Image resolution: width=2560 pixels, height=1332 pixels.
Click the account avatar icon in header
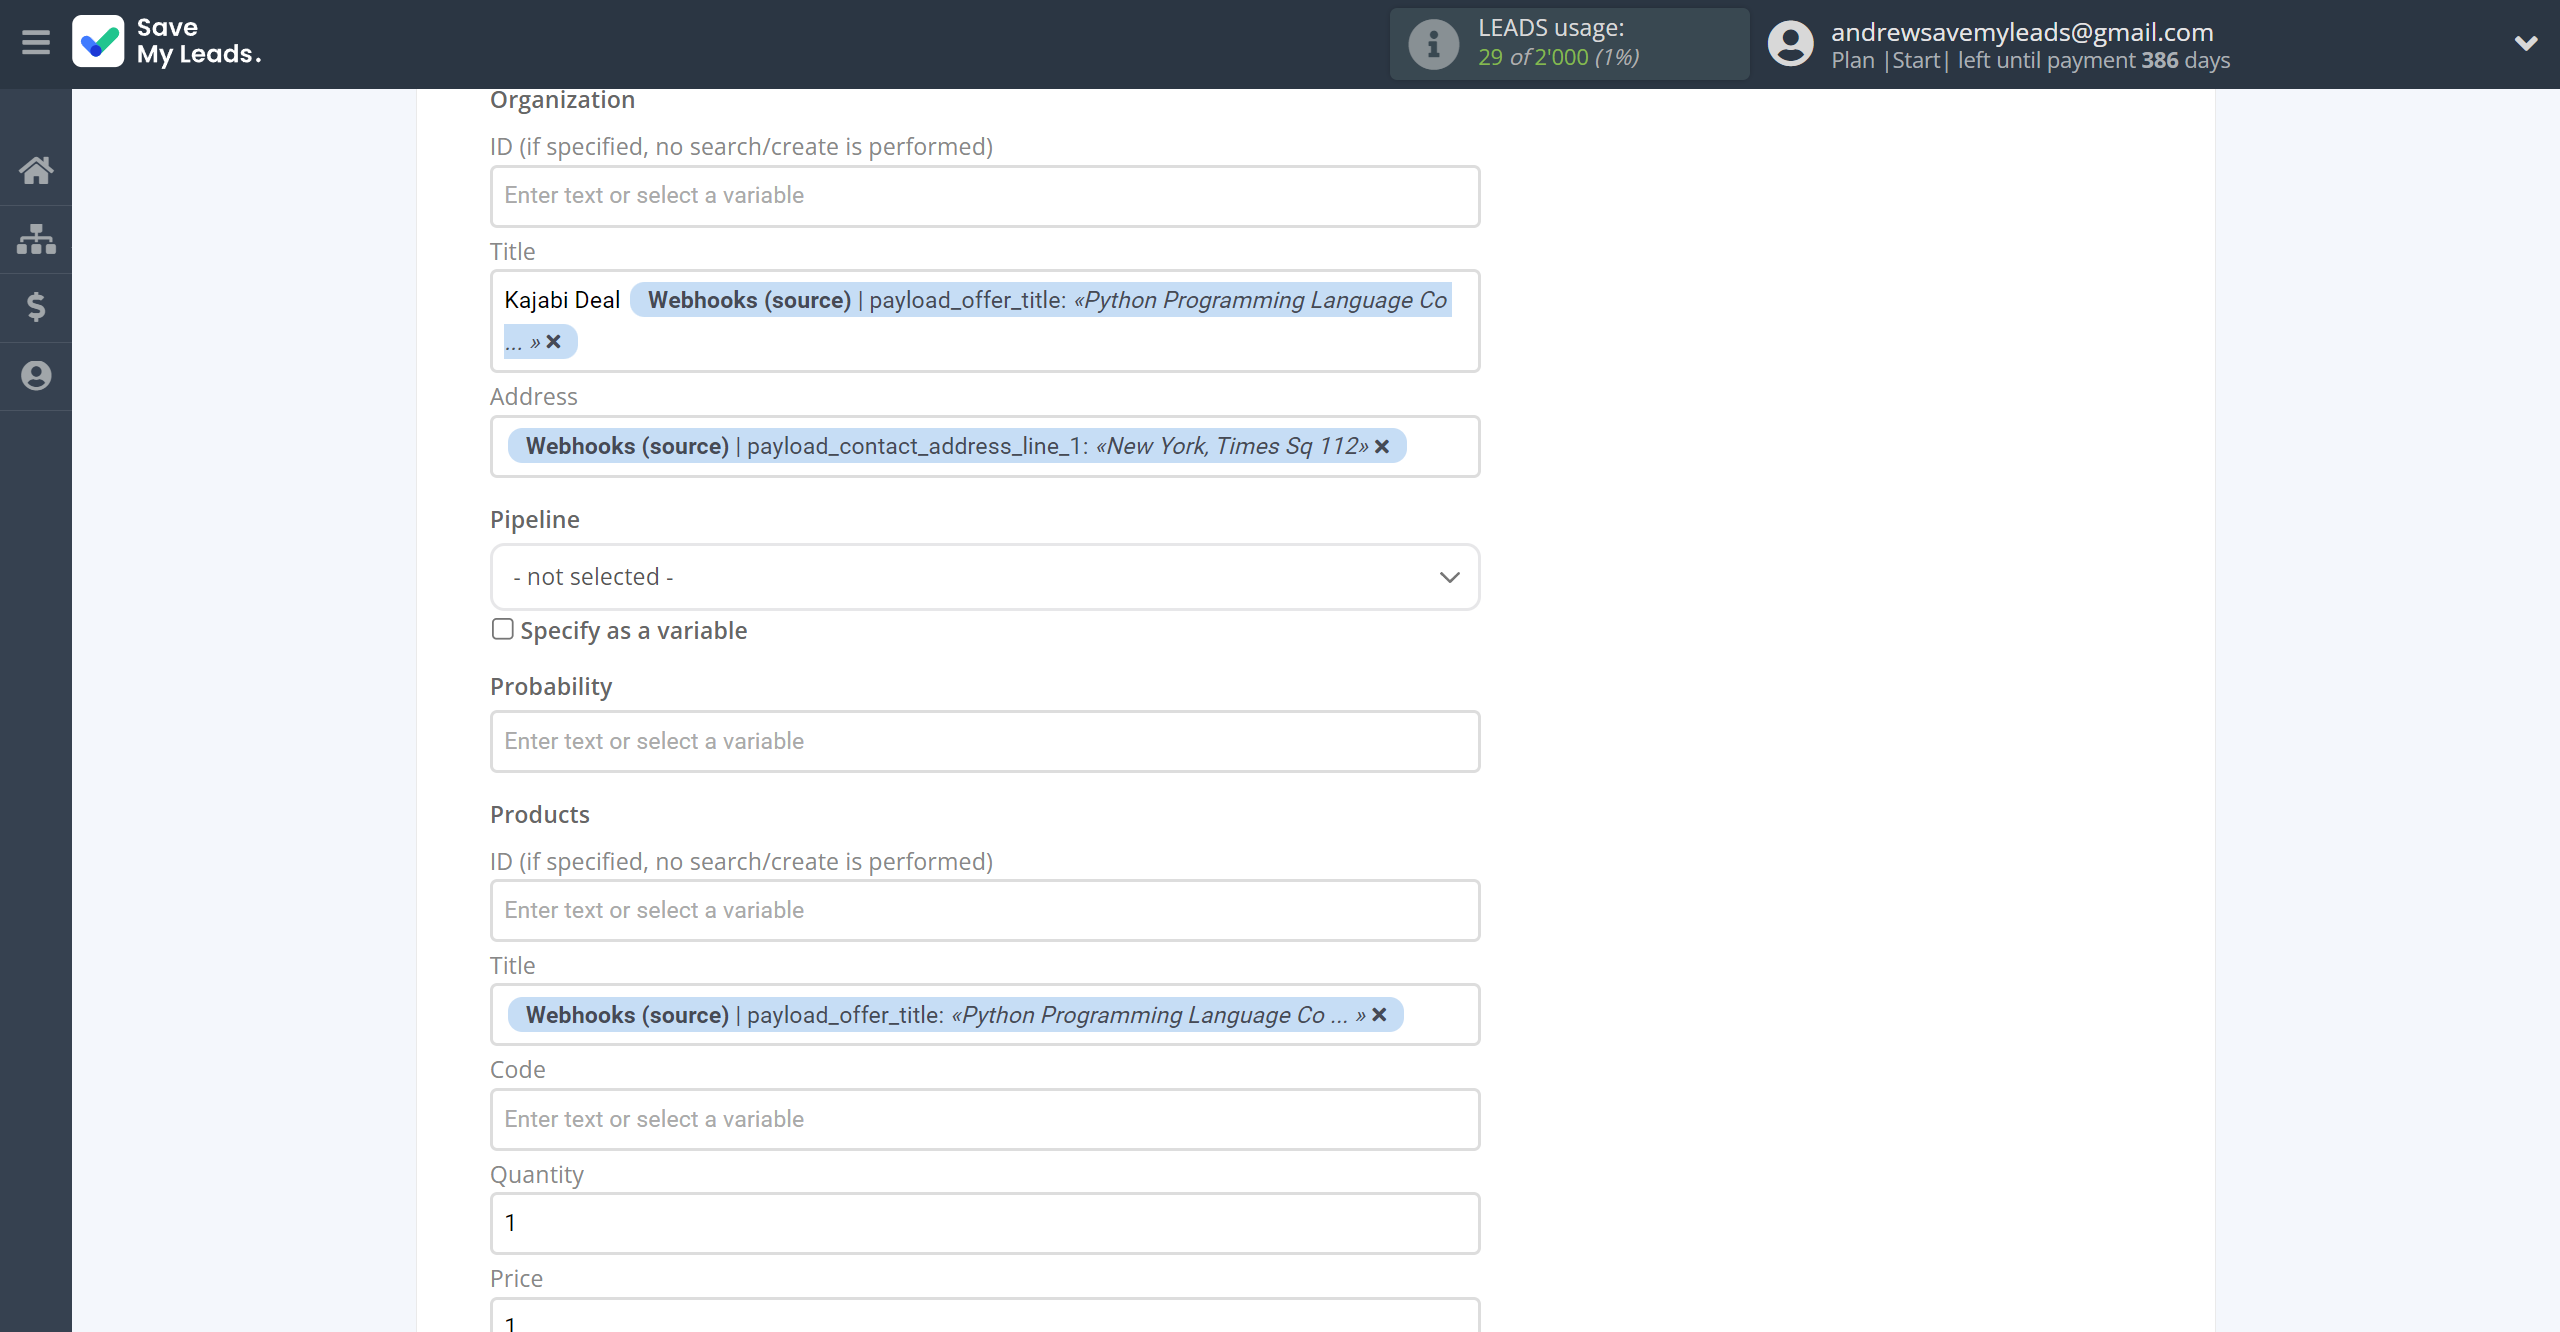click(1790, 44)
